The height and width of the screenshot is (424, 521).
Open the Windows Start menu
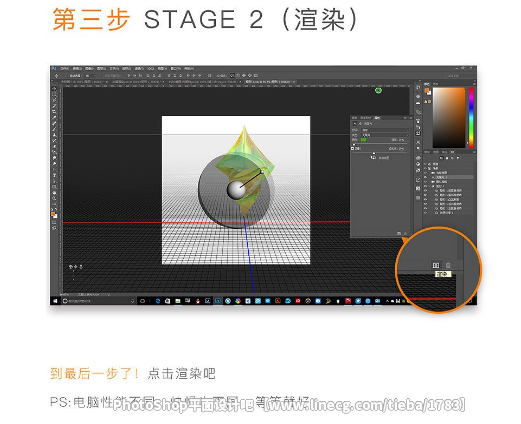pyautogui.click(x=55, y=301)
